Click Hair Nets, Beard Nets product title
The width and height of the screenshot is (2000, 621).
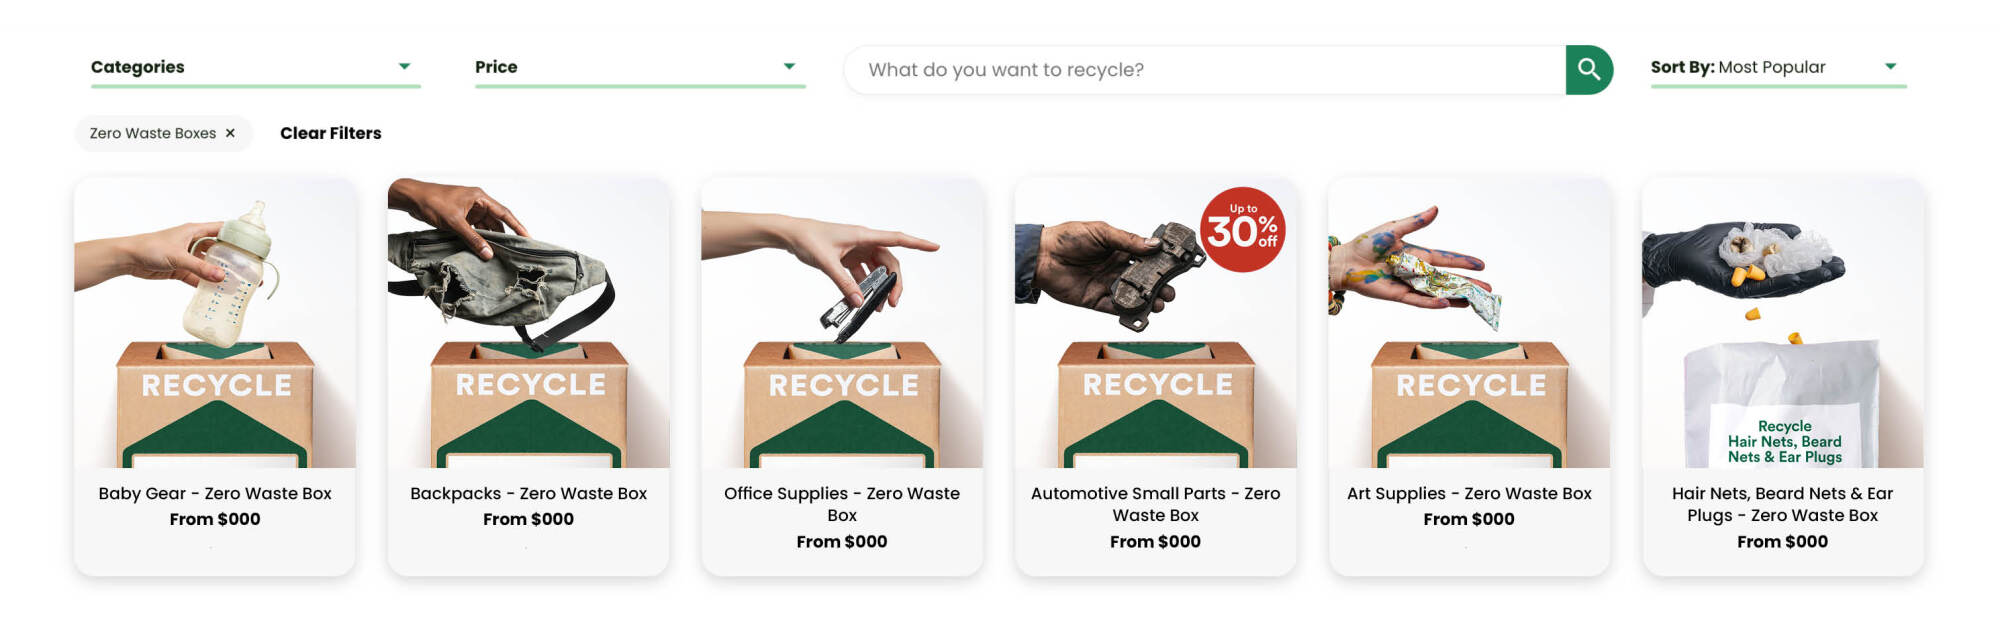1783,504
